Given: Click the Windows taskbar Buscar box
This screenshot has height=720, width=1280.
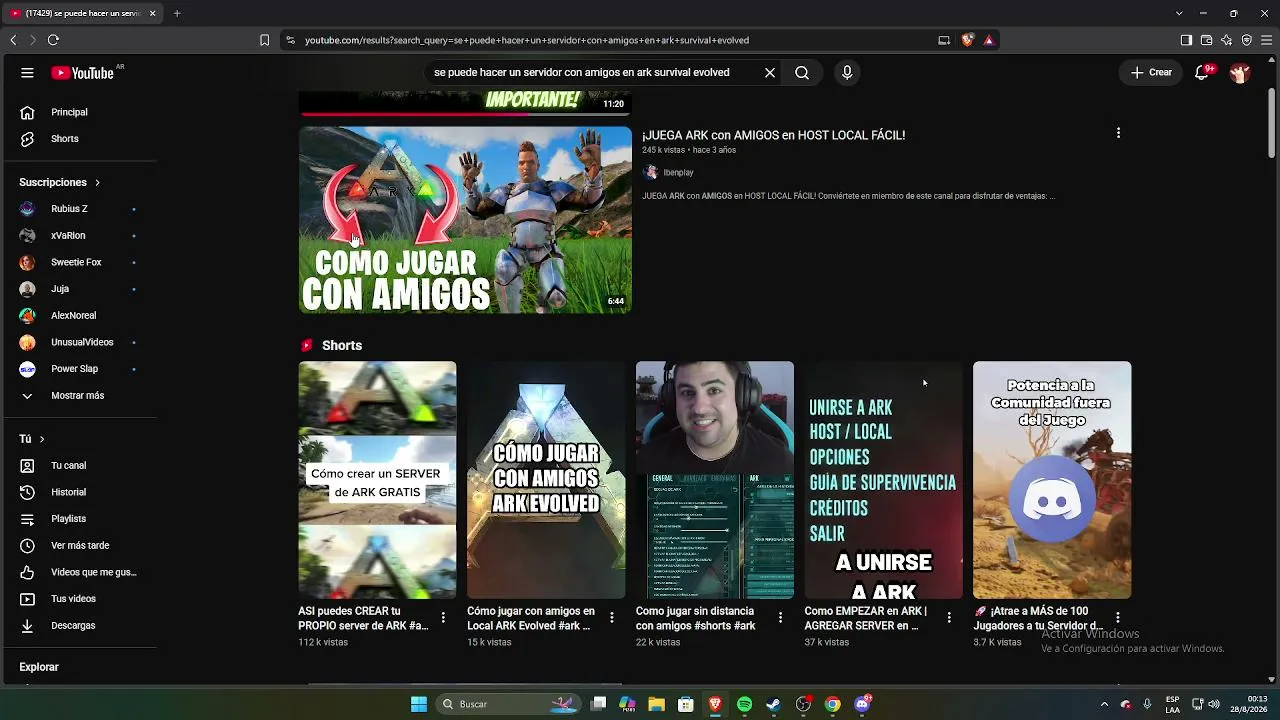Looking at the screenshot, I should coord(507,704).
